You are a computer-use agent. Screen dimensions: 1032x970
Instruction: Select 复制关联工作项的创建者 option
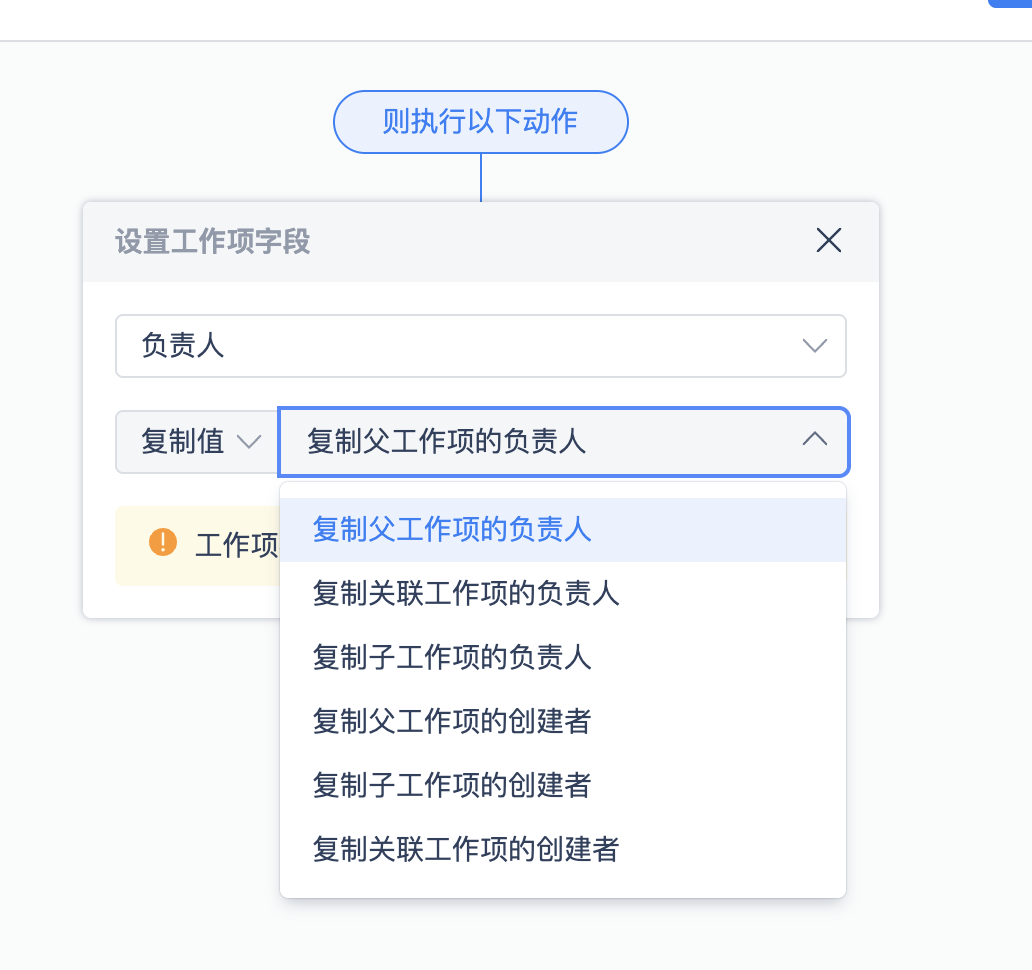pyautogui.click(x=466, y=849)
